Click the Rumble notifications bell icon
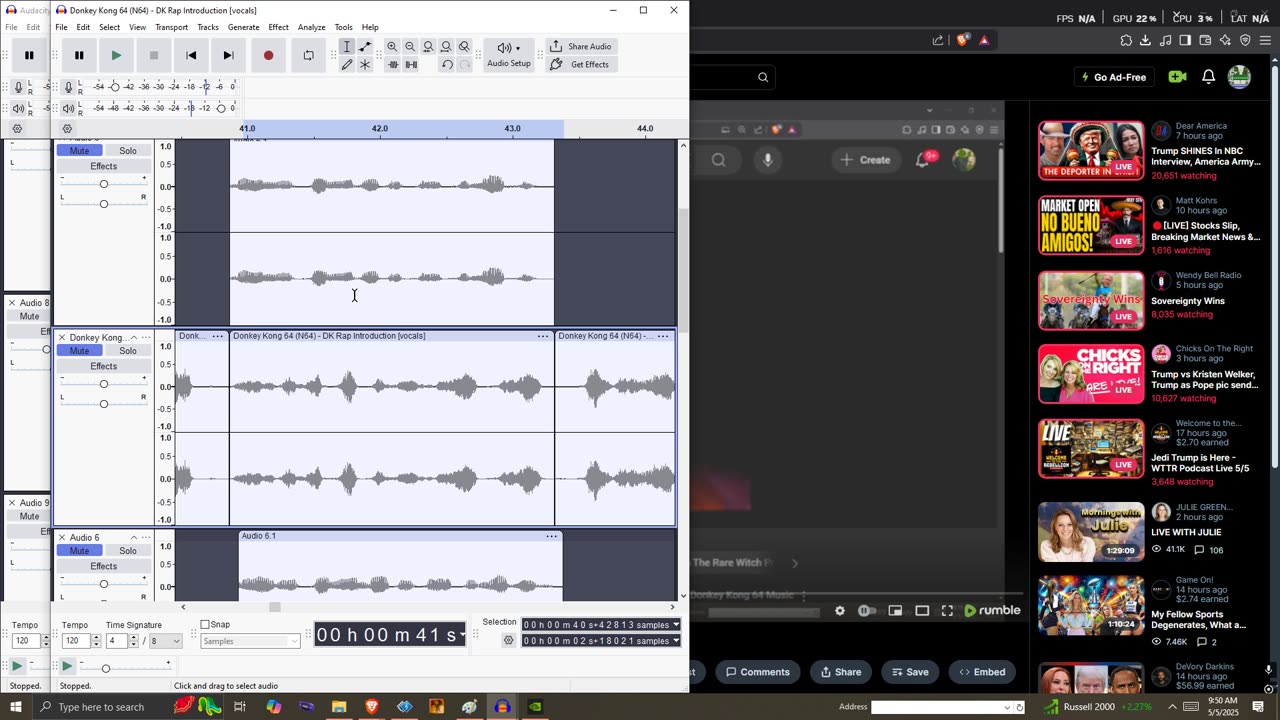Image resolution: width=1280 pixels, height=720 pixels. tap(1208, 77)
